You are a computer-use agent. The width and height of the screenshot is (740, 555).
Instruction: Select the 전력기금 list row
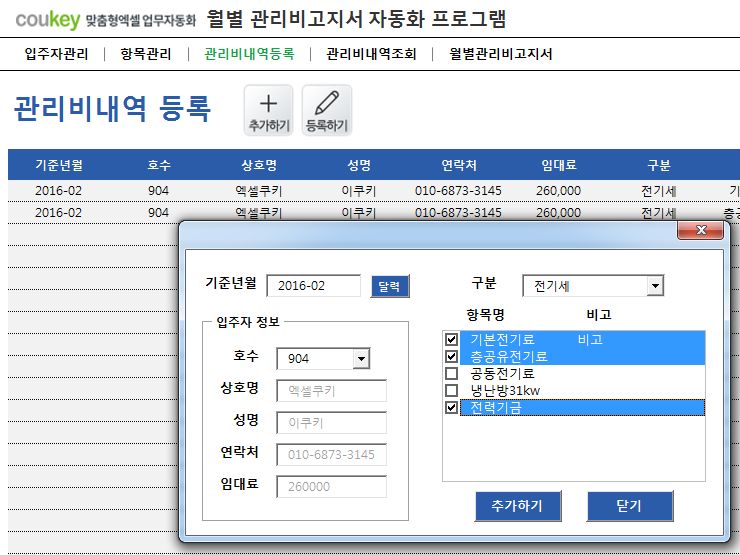click(582, 408)
